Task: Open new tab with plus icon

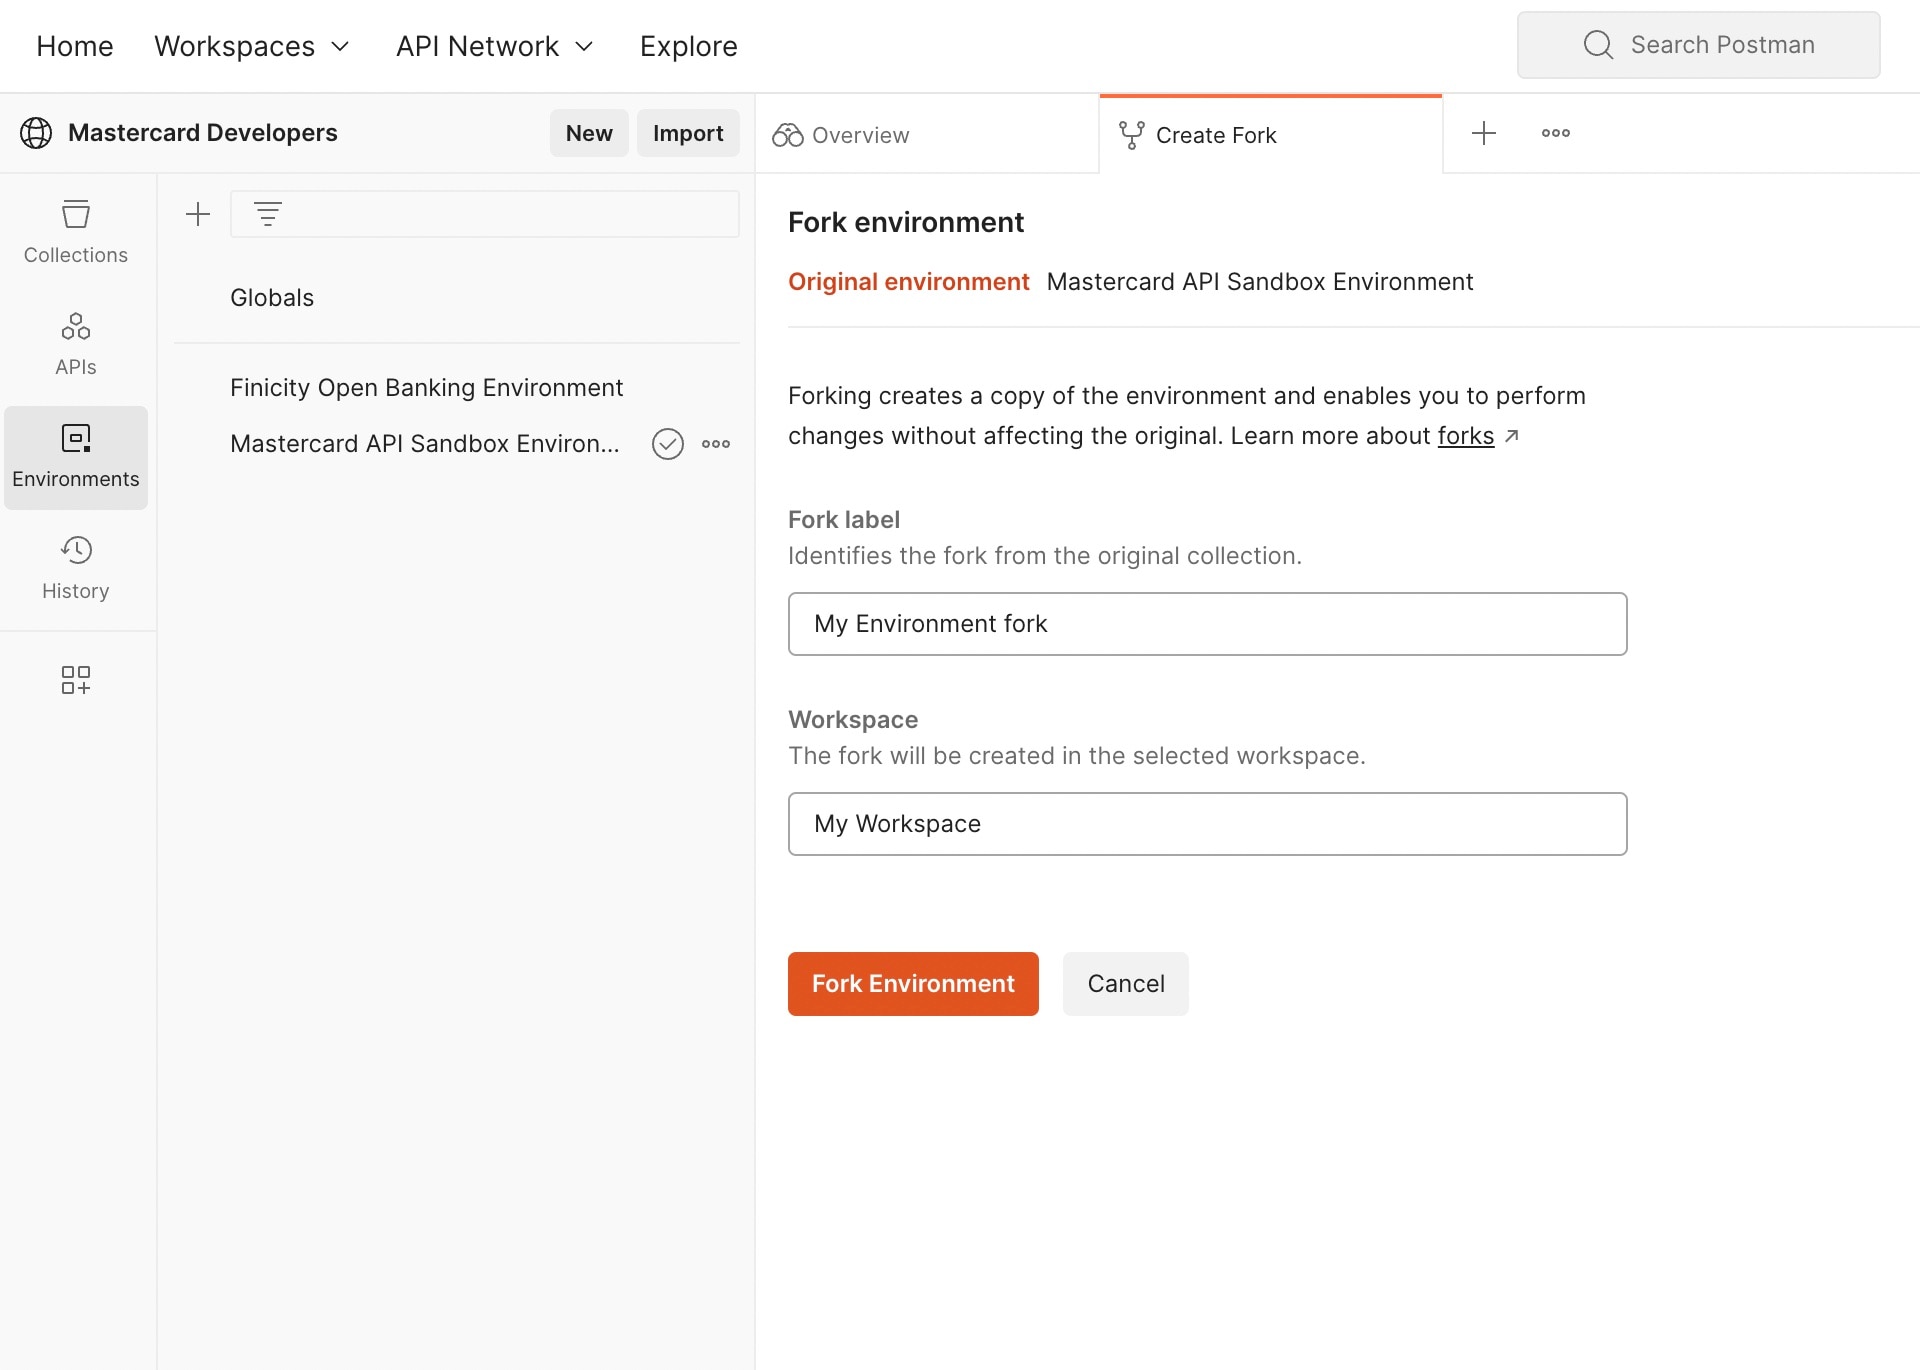Action: [1484, 133]
